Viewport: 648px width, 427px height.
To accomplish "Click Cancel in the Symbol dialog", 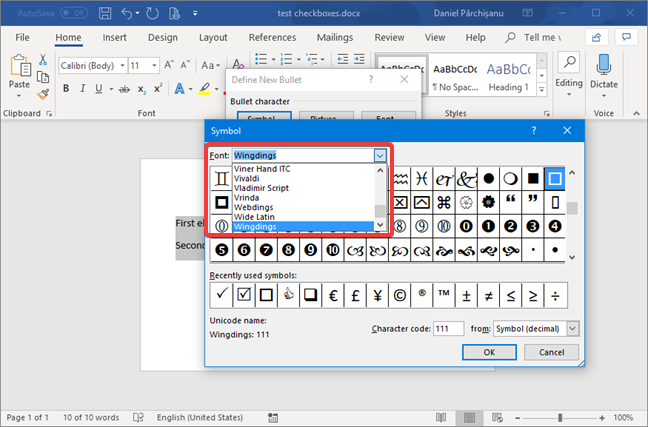I will [x=551, y=352].
